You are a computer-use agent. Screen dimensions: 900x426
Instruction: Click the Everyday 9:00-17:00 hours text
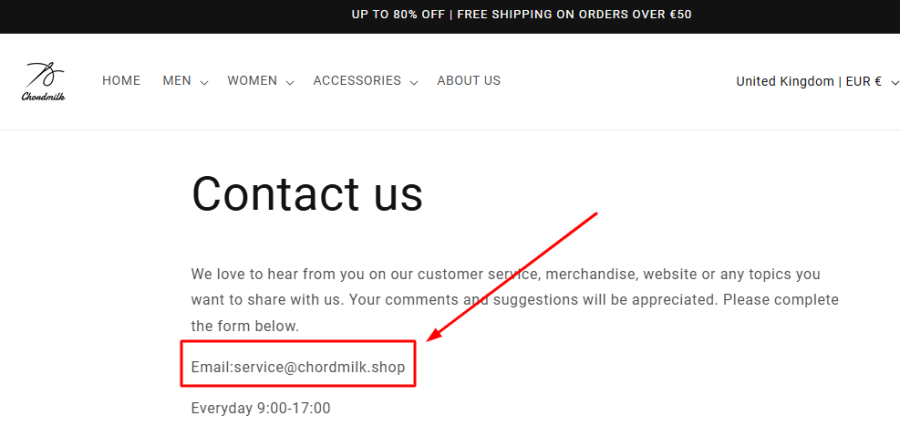261,408
